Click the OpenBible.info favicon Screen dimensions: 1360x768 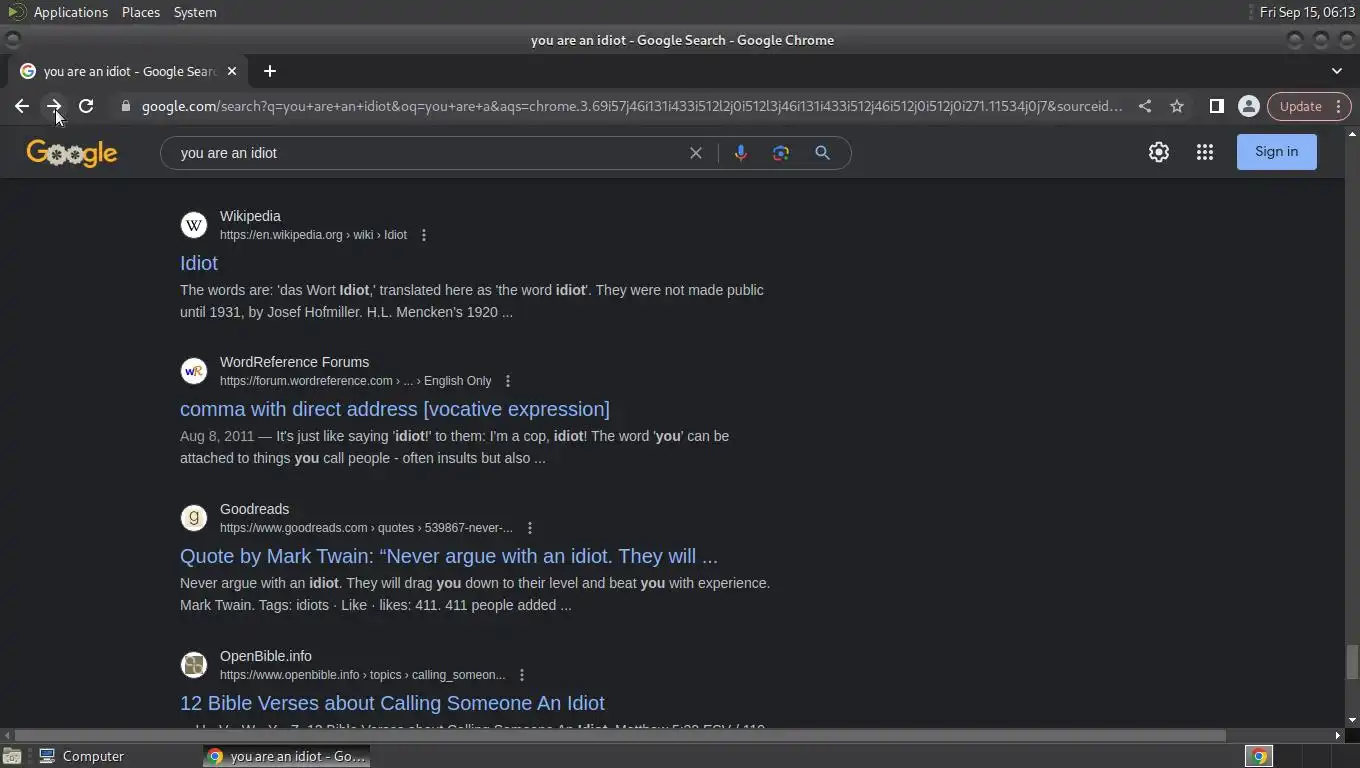pyautogui.click(x=194, y=665)
